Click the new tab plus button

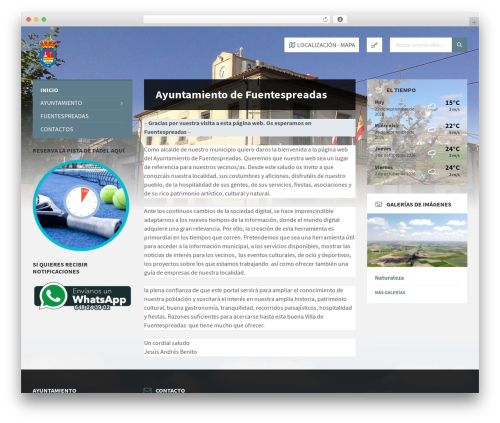pyautogui.click(x=474, y=22)
